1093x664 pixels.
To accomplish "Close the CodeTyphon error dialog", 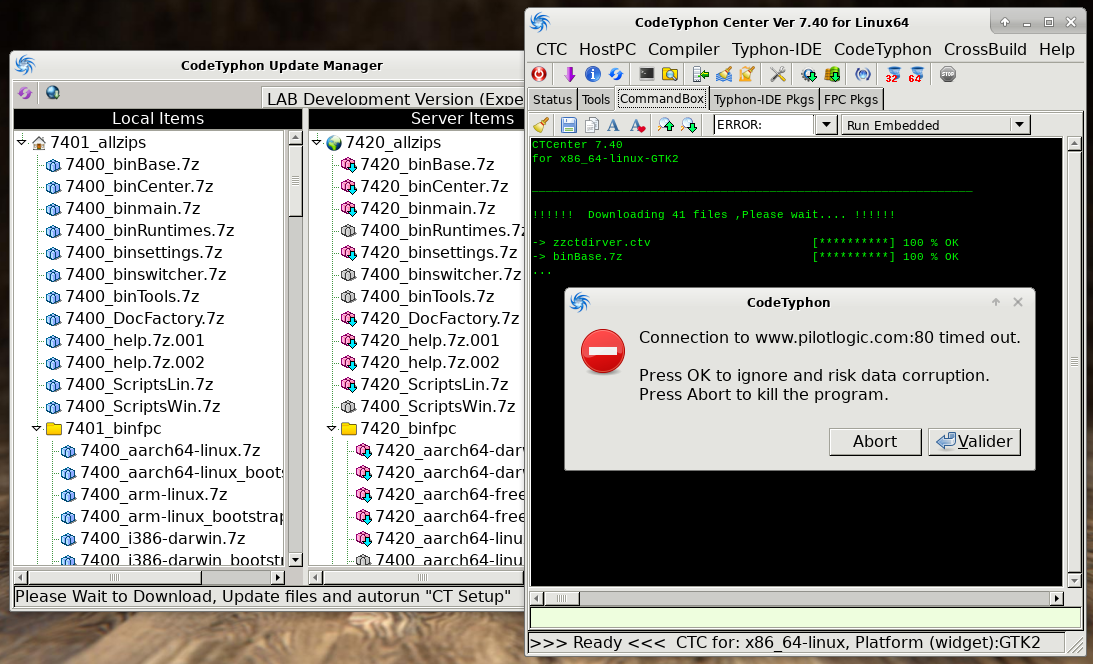I will point(1018,302).
